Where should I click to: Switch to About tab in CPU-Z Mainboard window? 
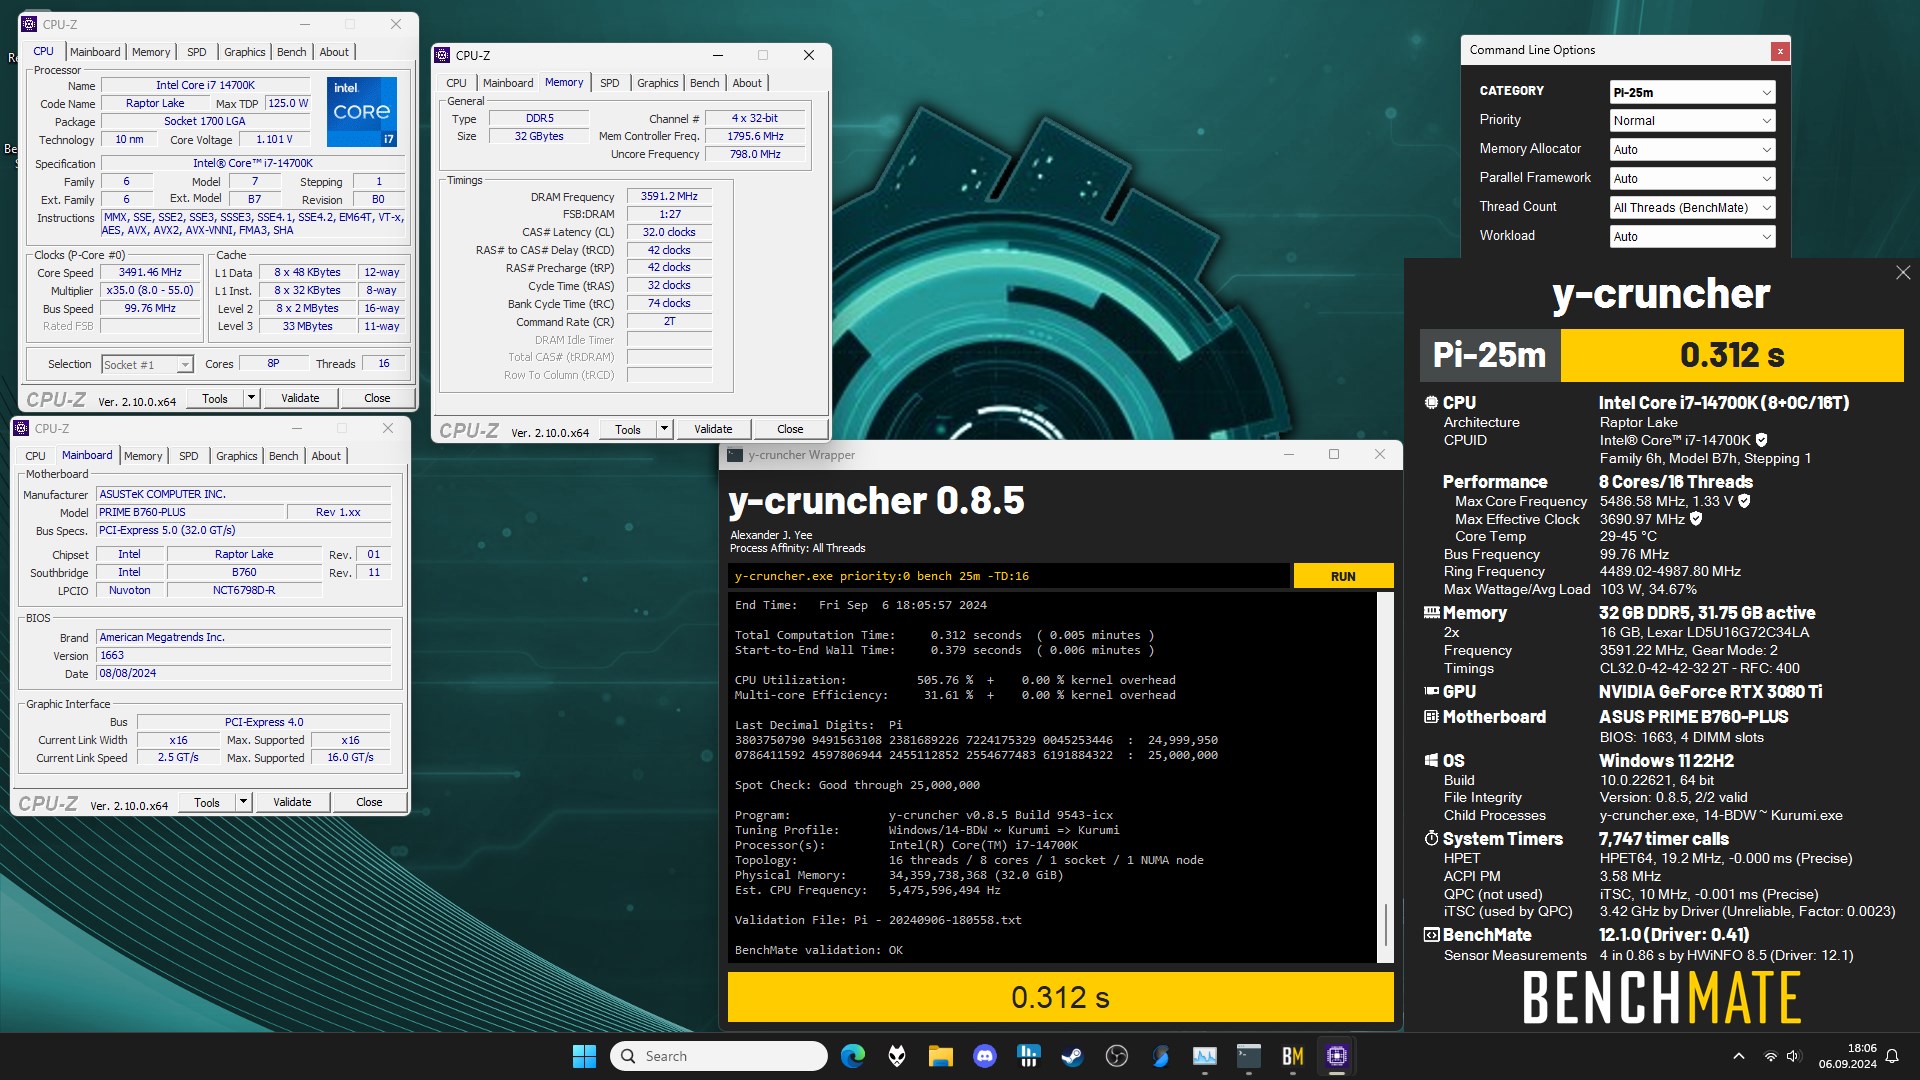(326, 456)
